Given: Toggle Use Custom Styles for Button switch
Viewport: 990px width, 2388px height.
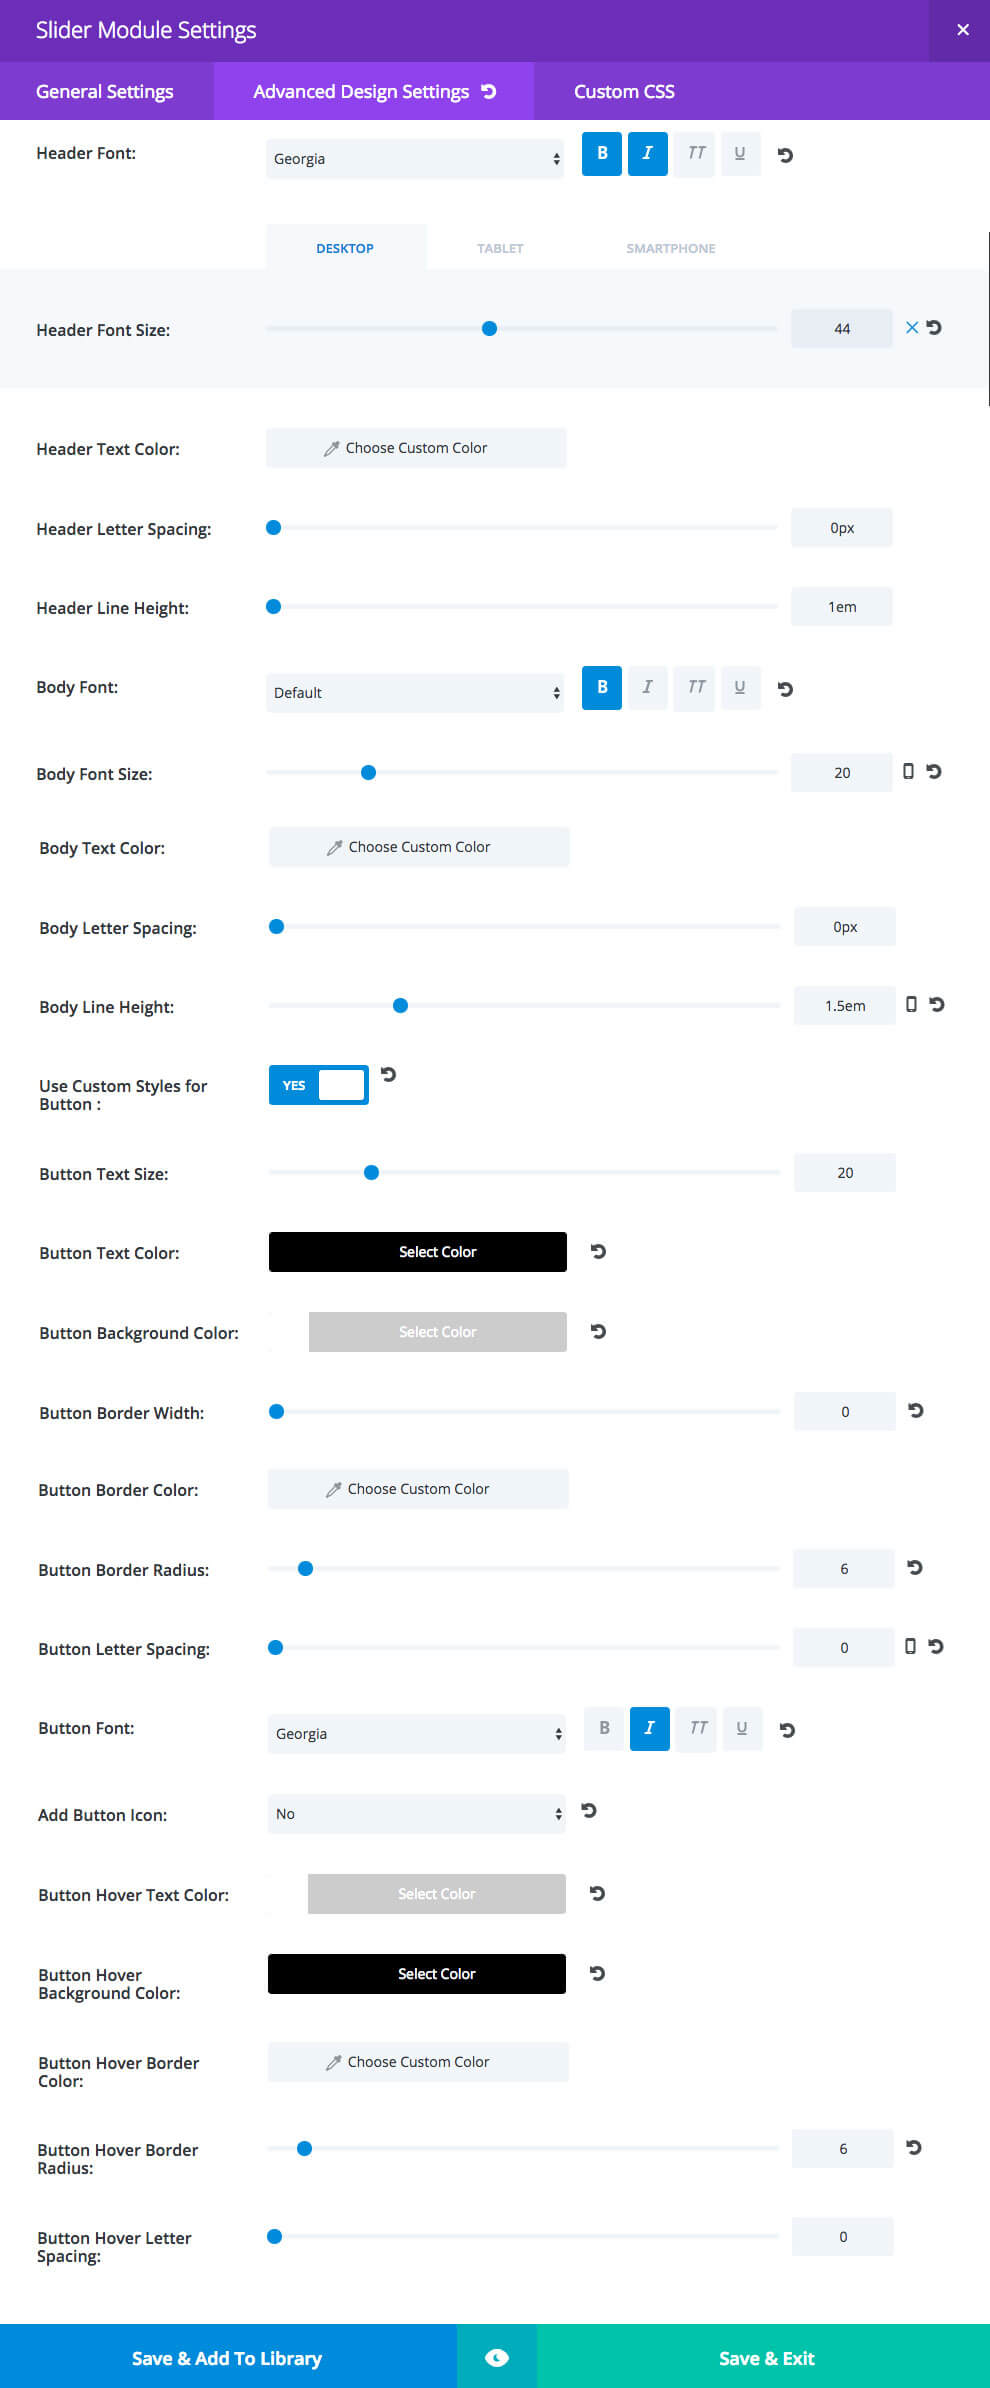Looking at the screenshot, I should click(319, 1085).
